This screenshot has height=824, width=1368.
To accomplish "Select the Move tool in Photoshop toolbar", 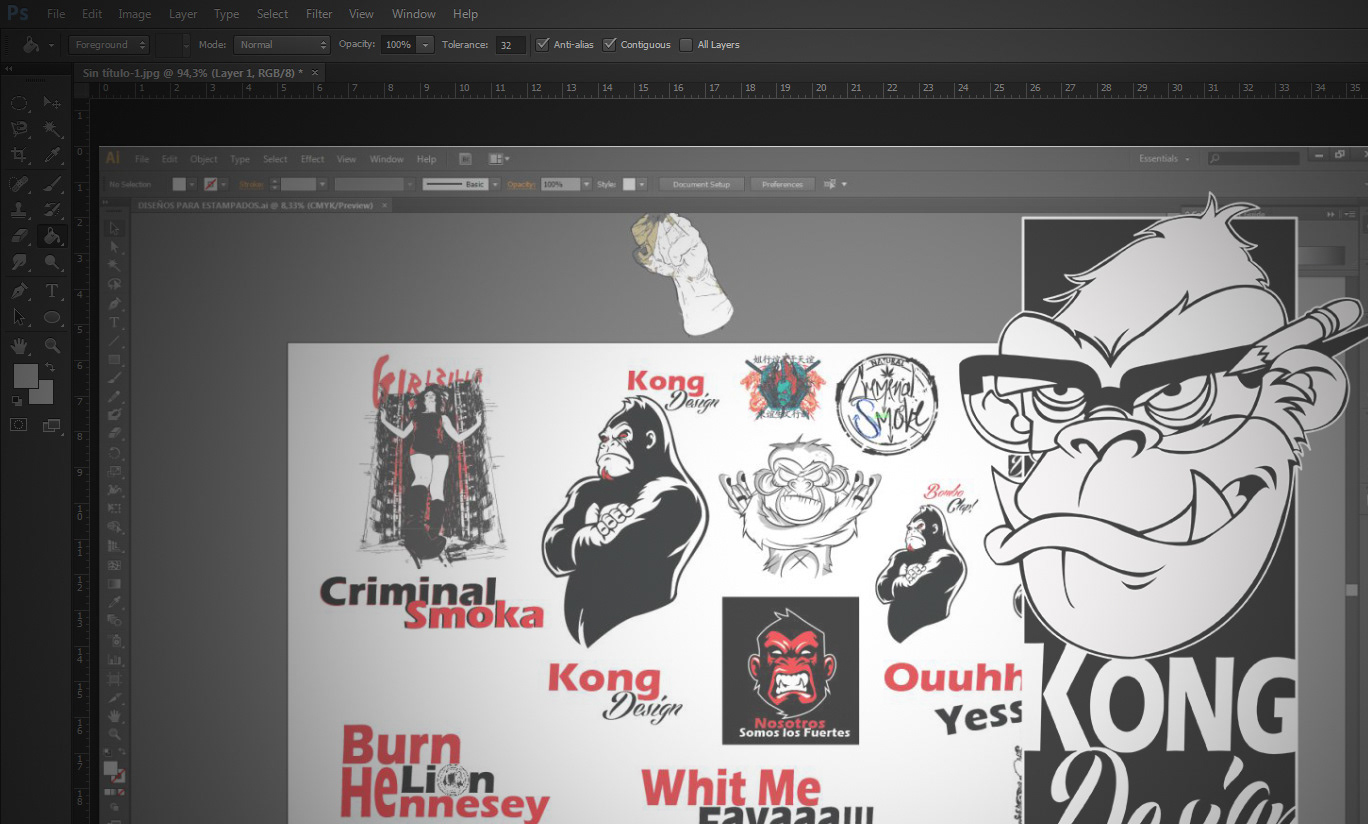I will 52,103.
